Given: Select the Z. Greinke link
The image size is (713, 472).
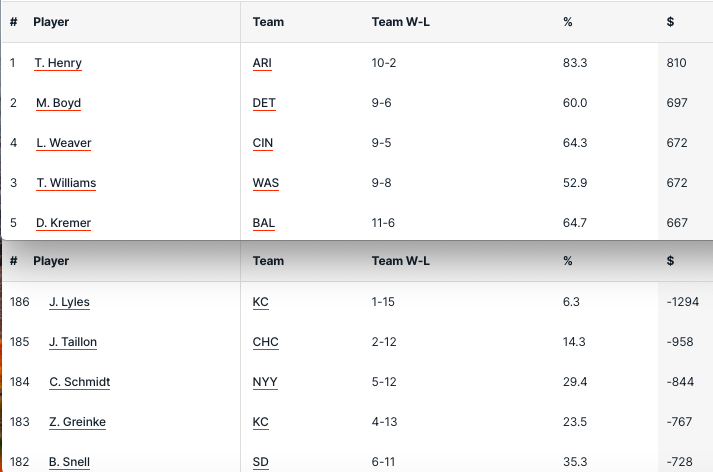Looking at the screenshot, I should [x=77, y=422].
